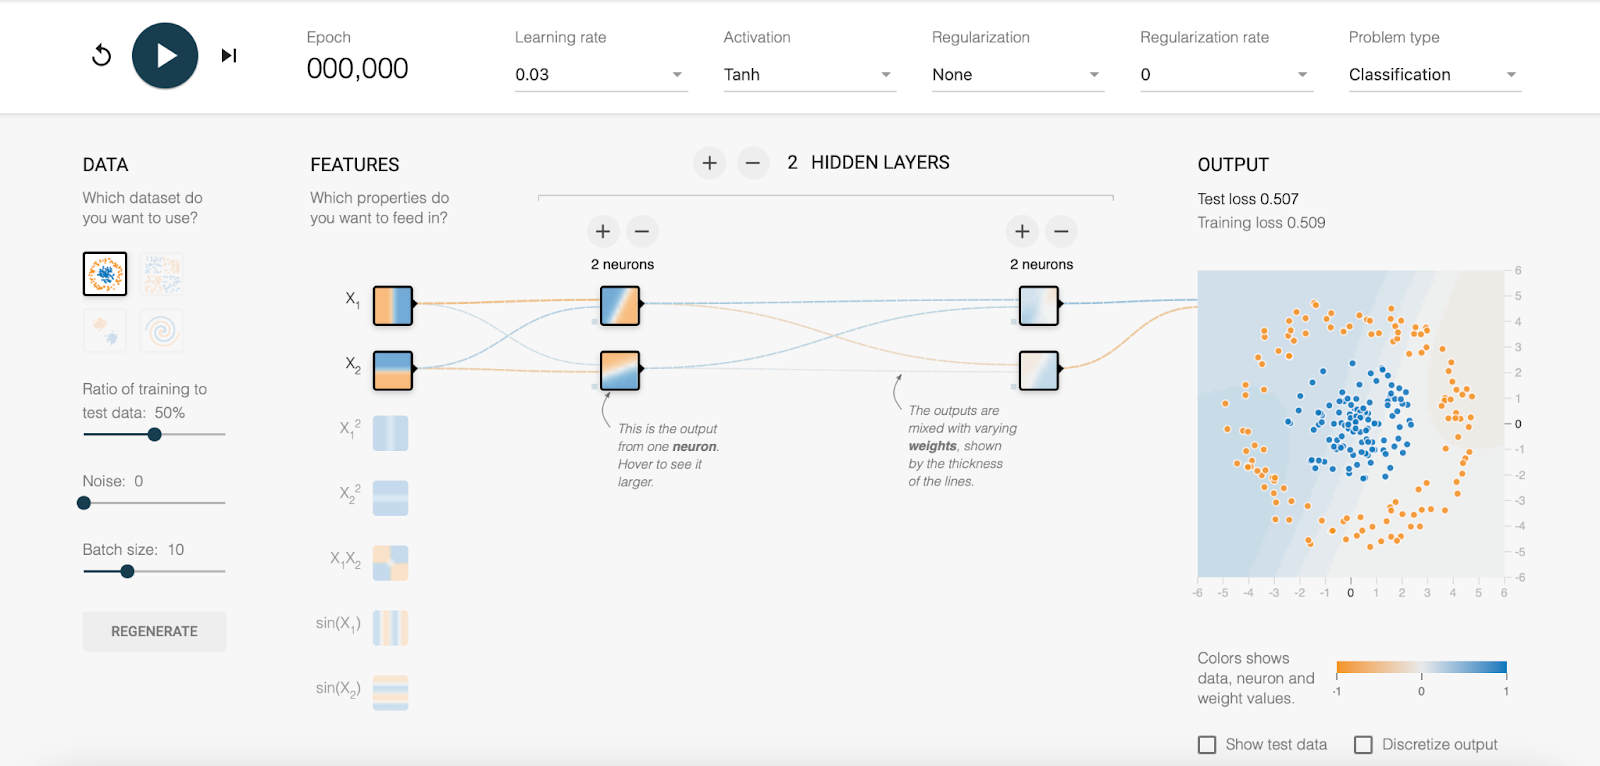Screen dimensions: 1600x766
Task: Click the output heatmap plot
Action: click(x=1351, y=424)
